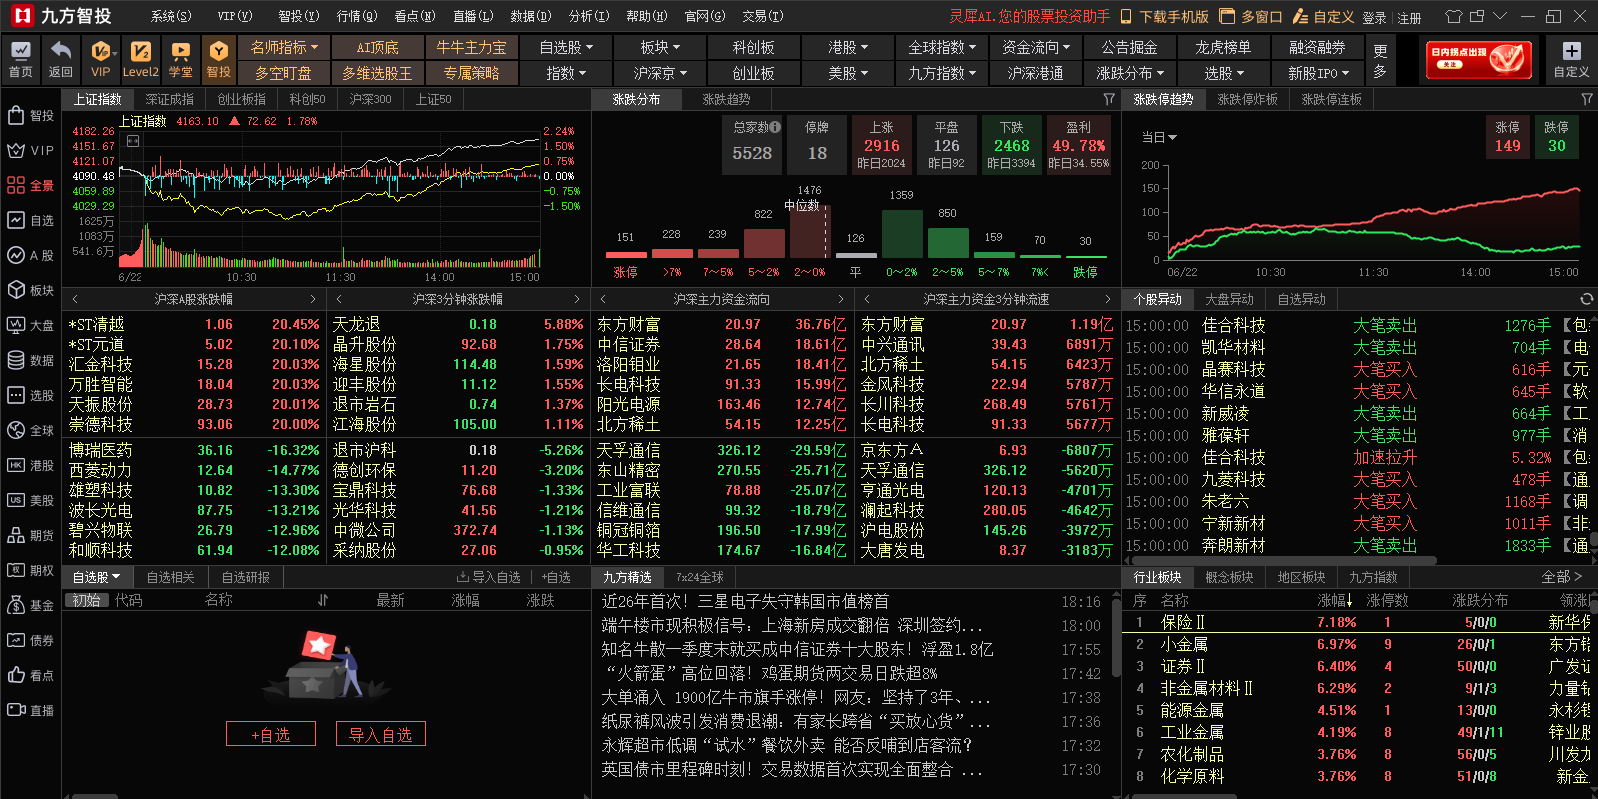Open 智投 icon in the top toolbar
Viewport: 1598px width, 799px height.
(219, 60)
